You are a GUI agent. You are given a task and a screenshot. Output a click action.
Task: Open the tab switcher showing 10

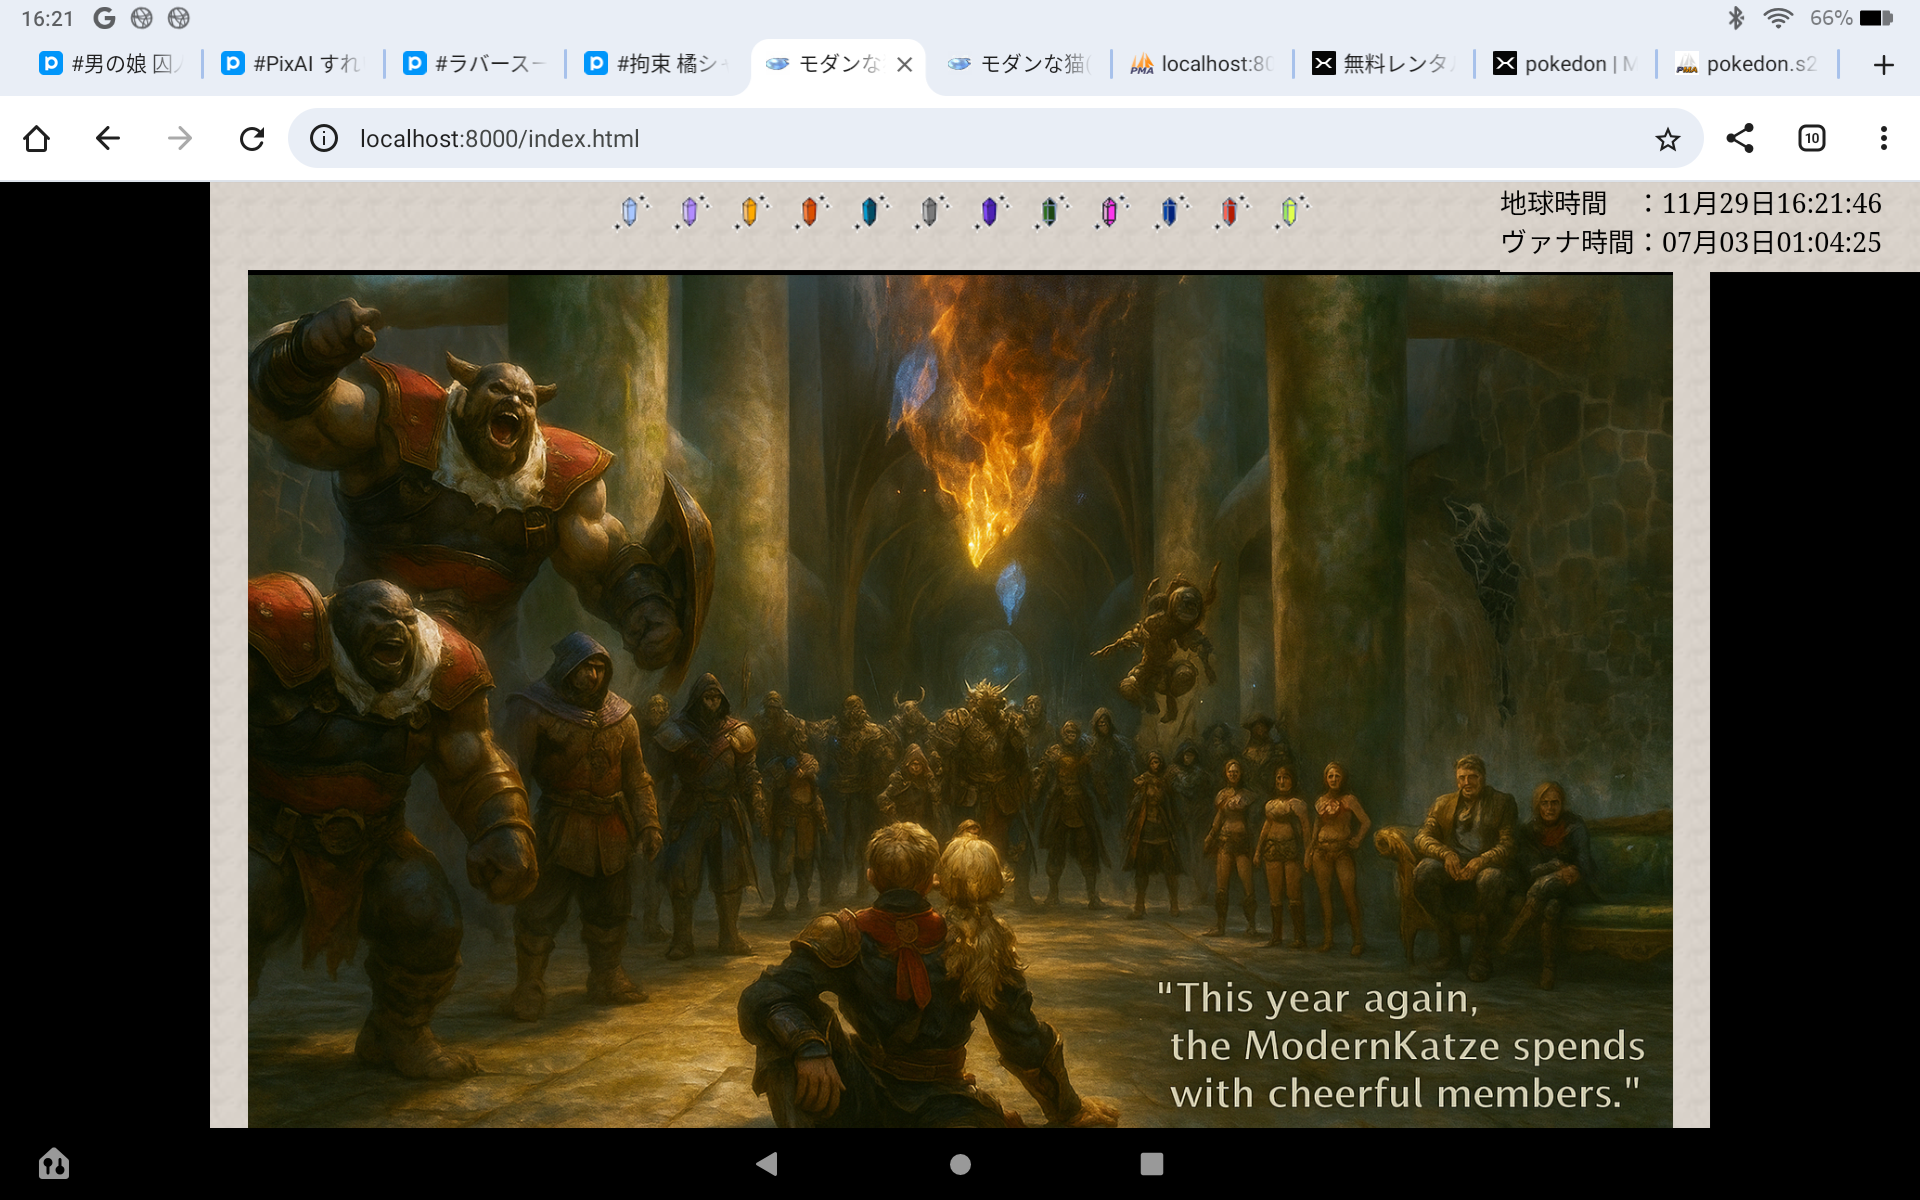(1811, 139)
